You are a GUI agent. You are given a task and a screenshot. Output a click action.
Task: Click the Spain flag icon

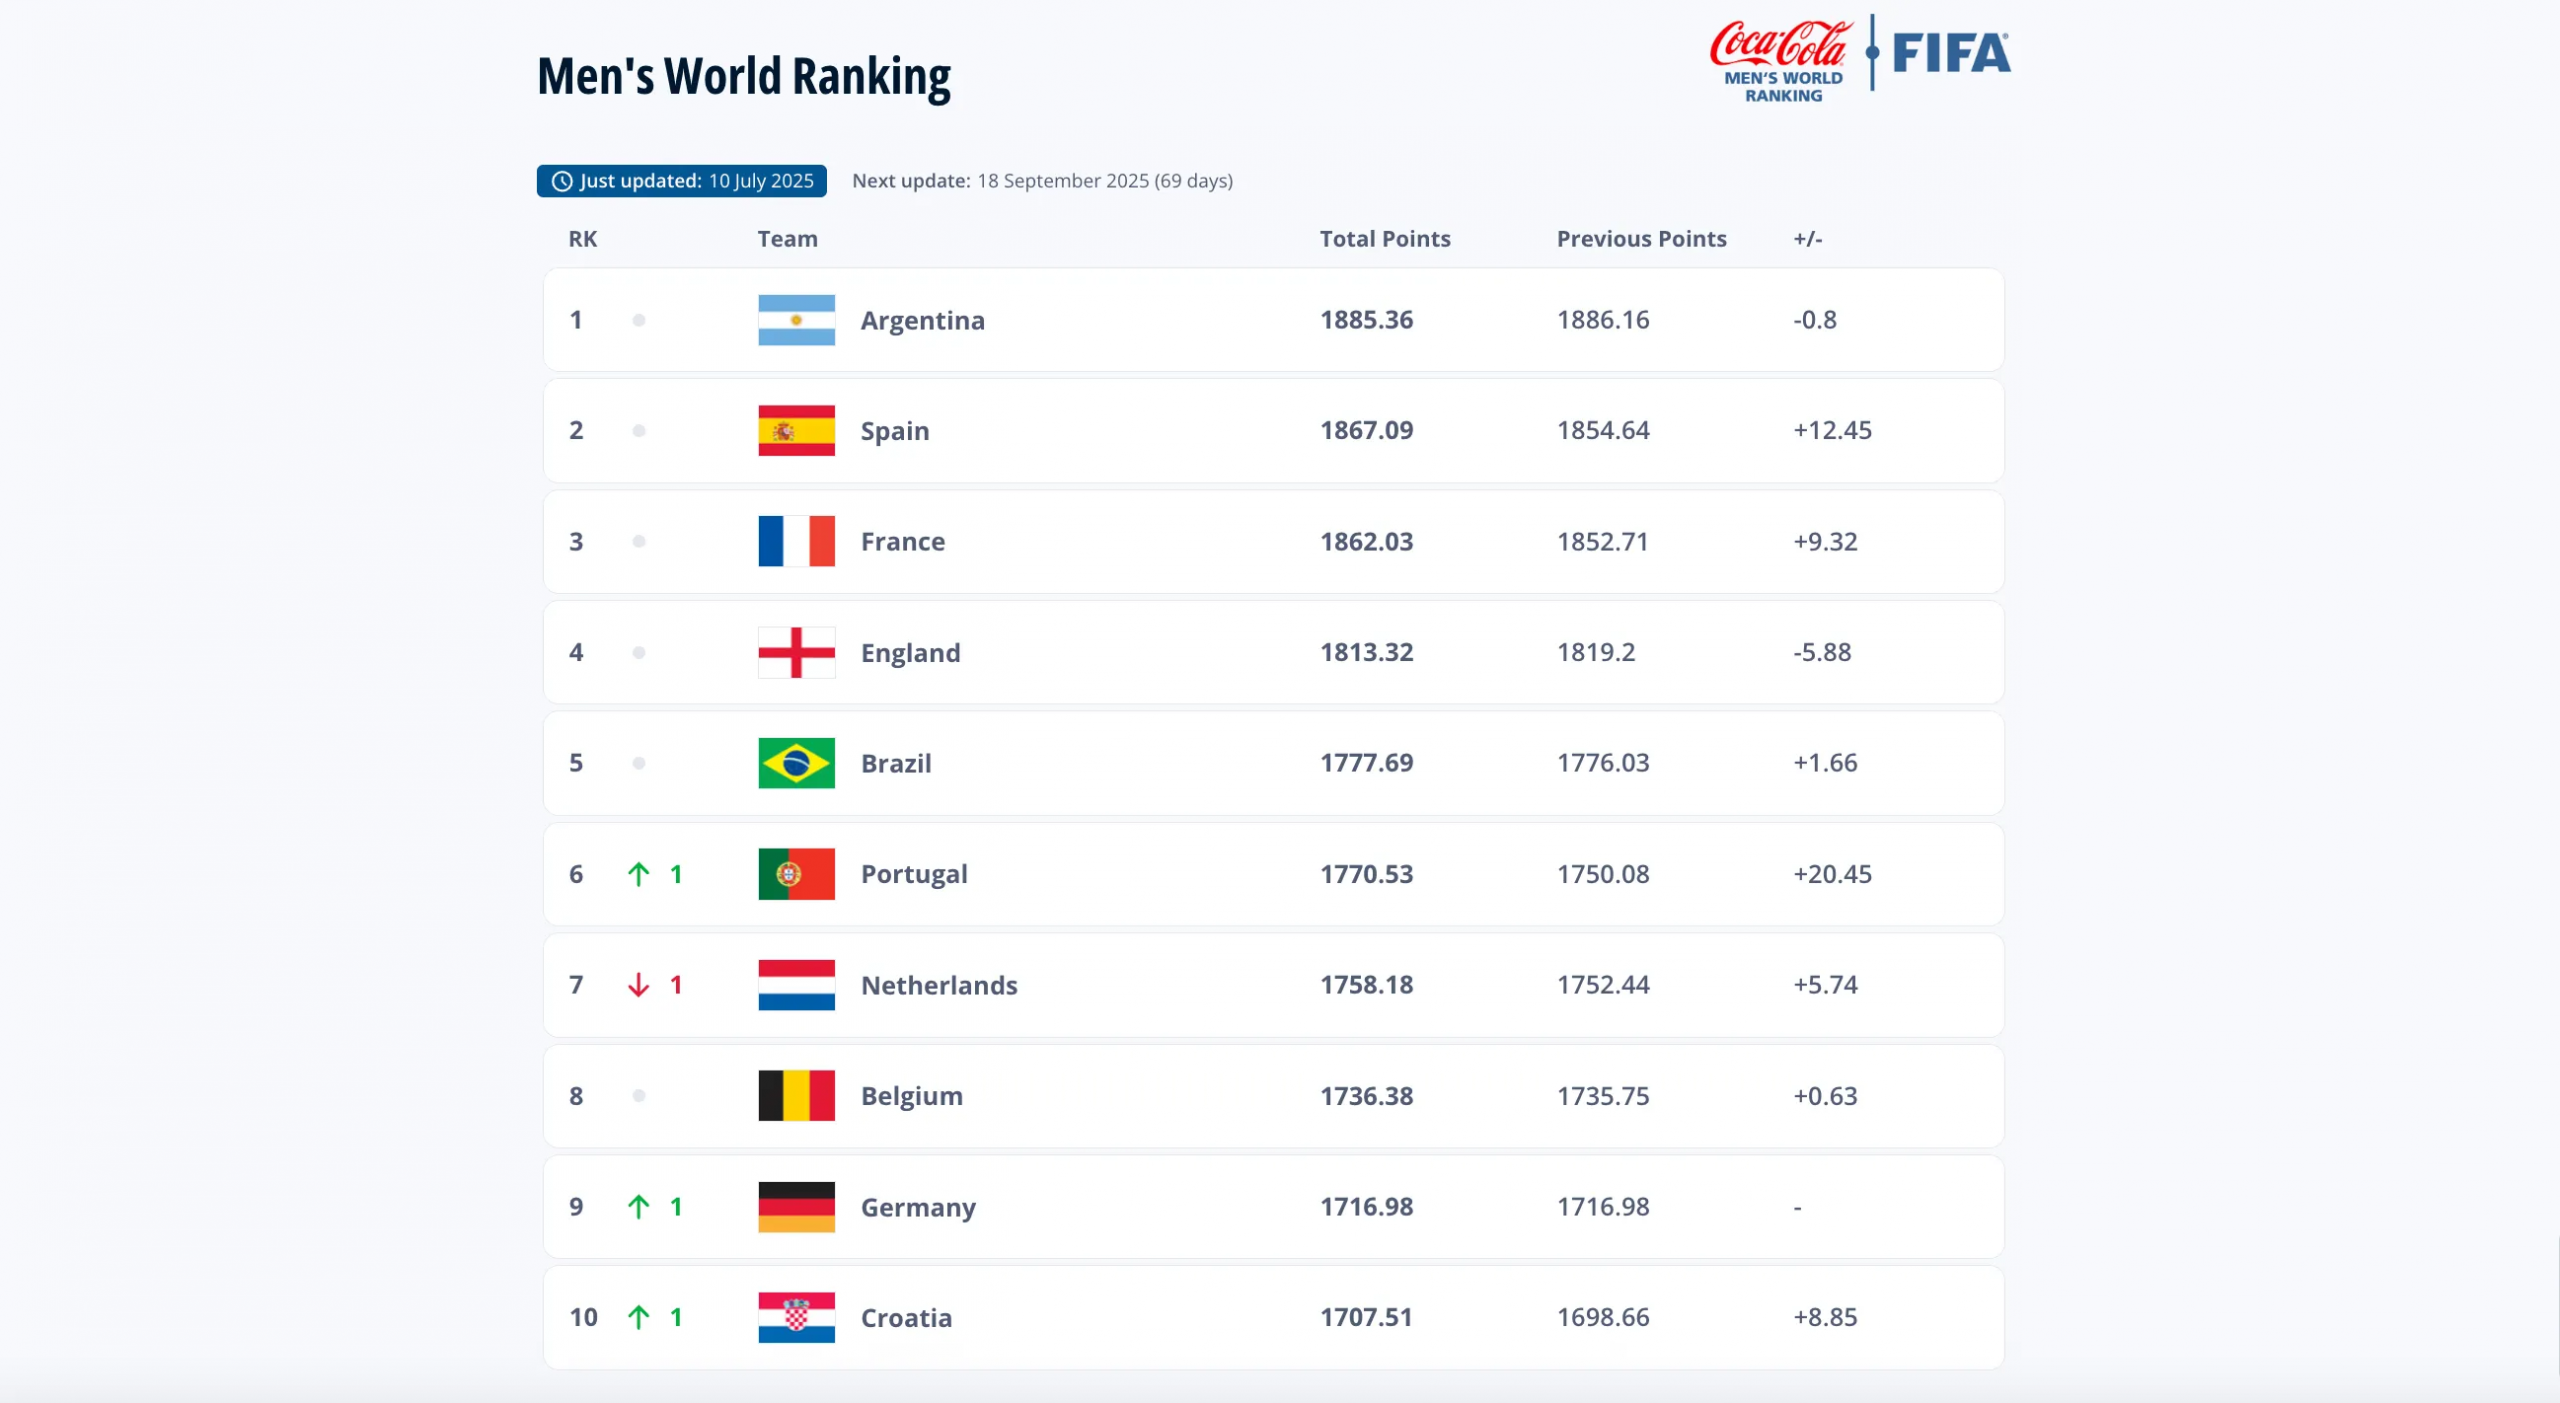point(796,431)
